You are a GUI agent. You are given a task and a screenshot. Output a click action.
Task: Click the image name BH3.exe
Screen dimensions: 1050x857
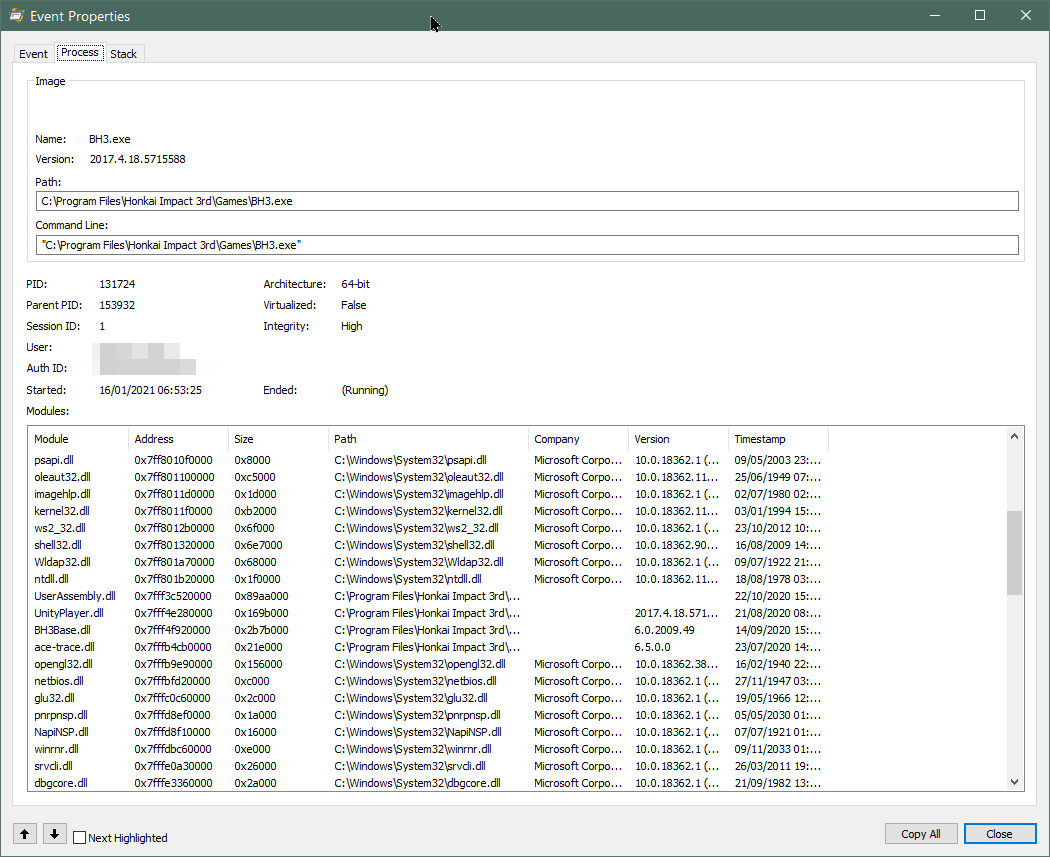pos(110,139)
